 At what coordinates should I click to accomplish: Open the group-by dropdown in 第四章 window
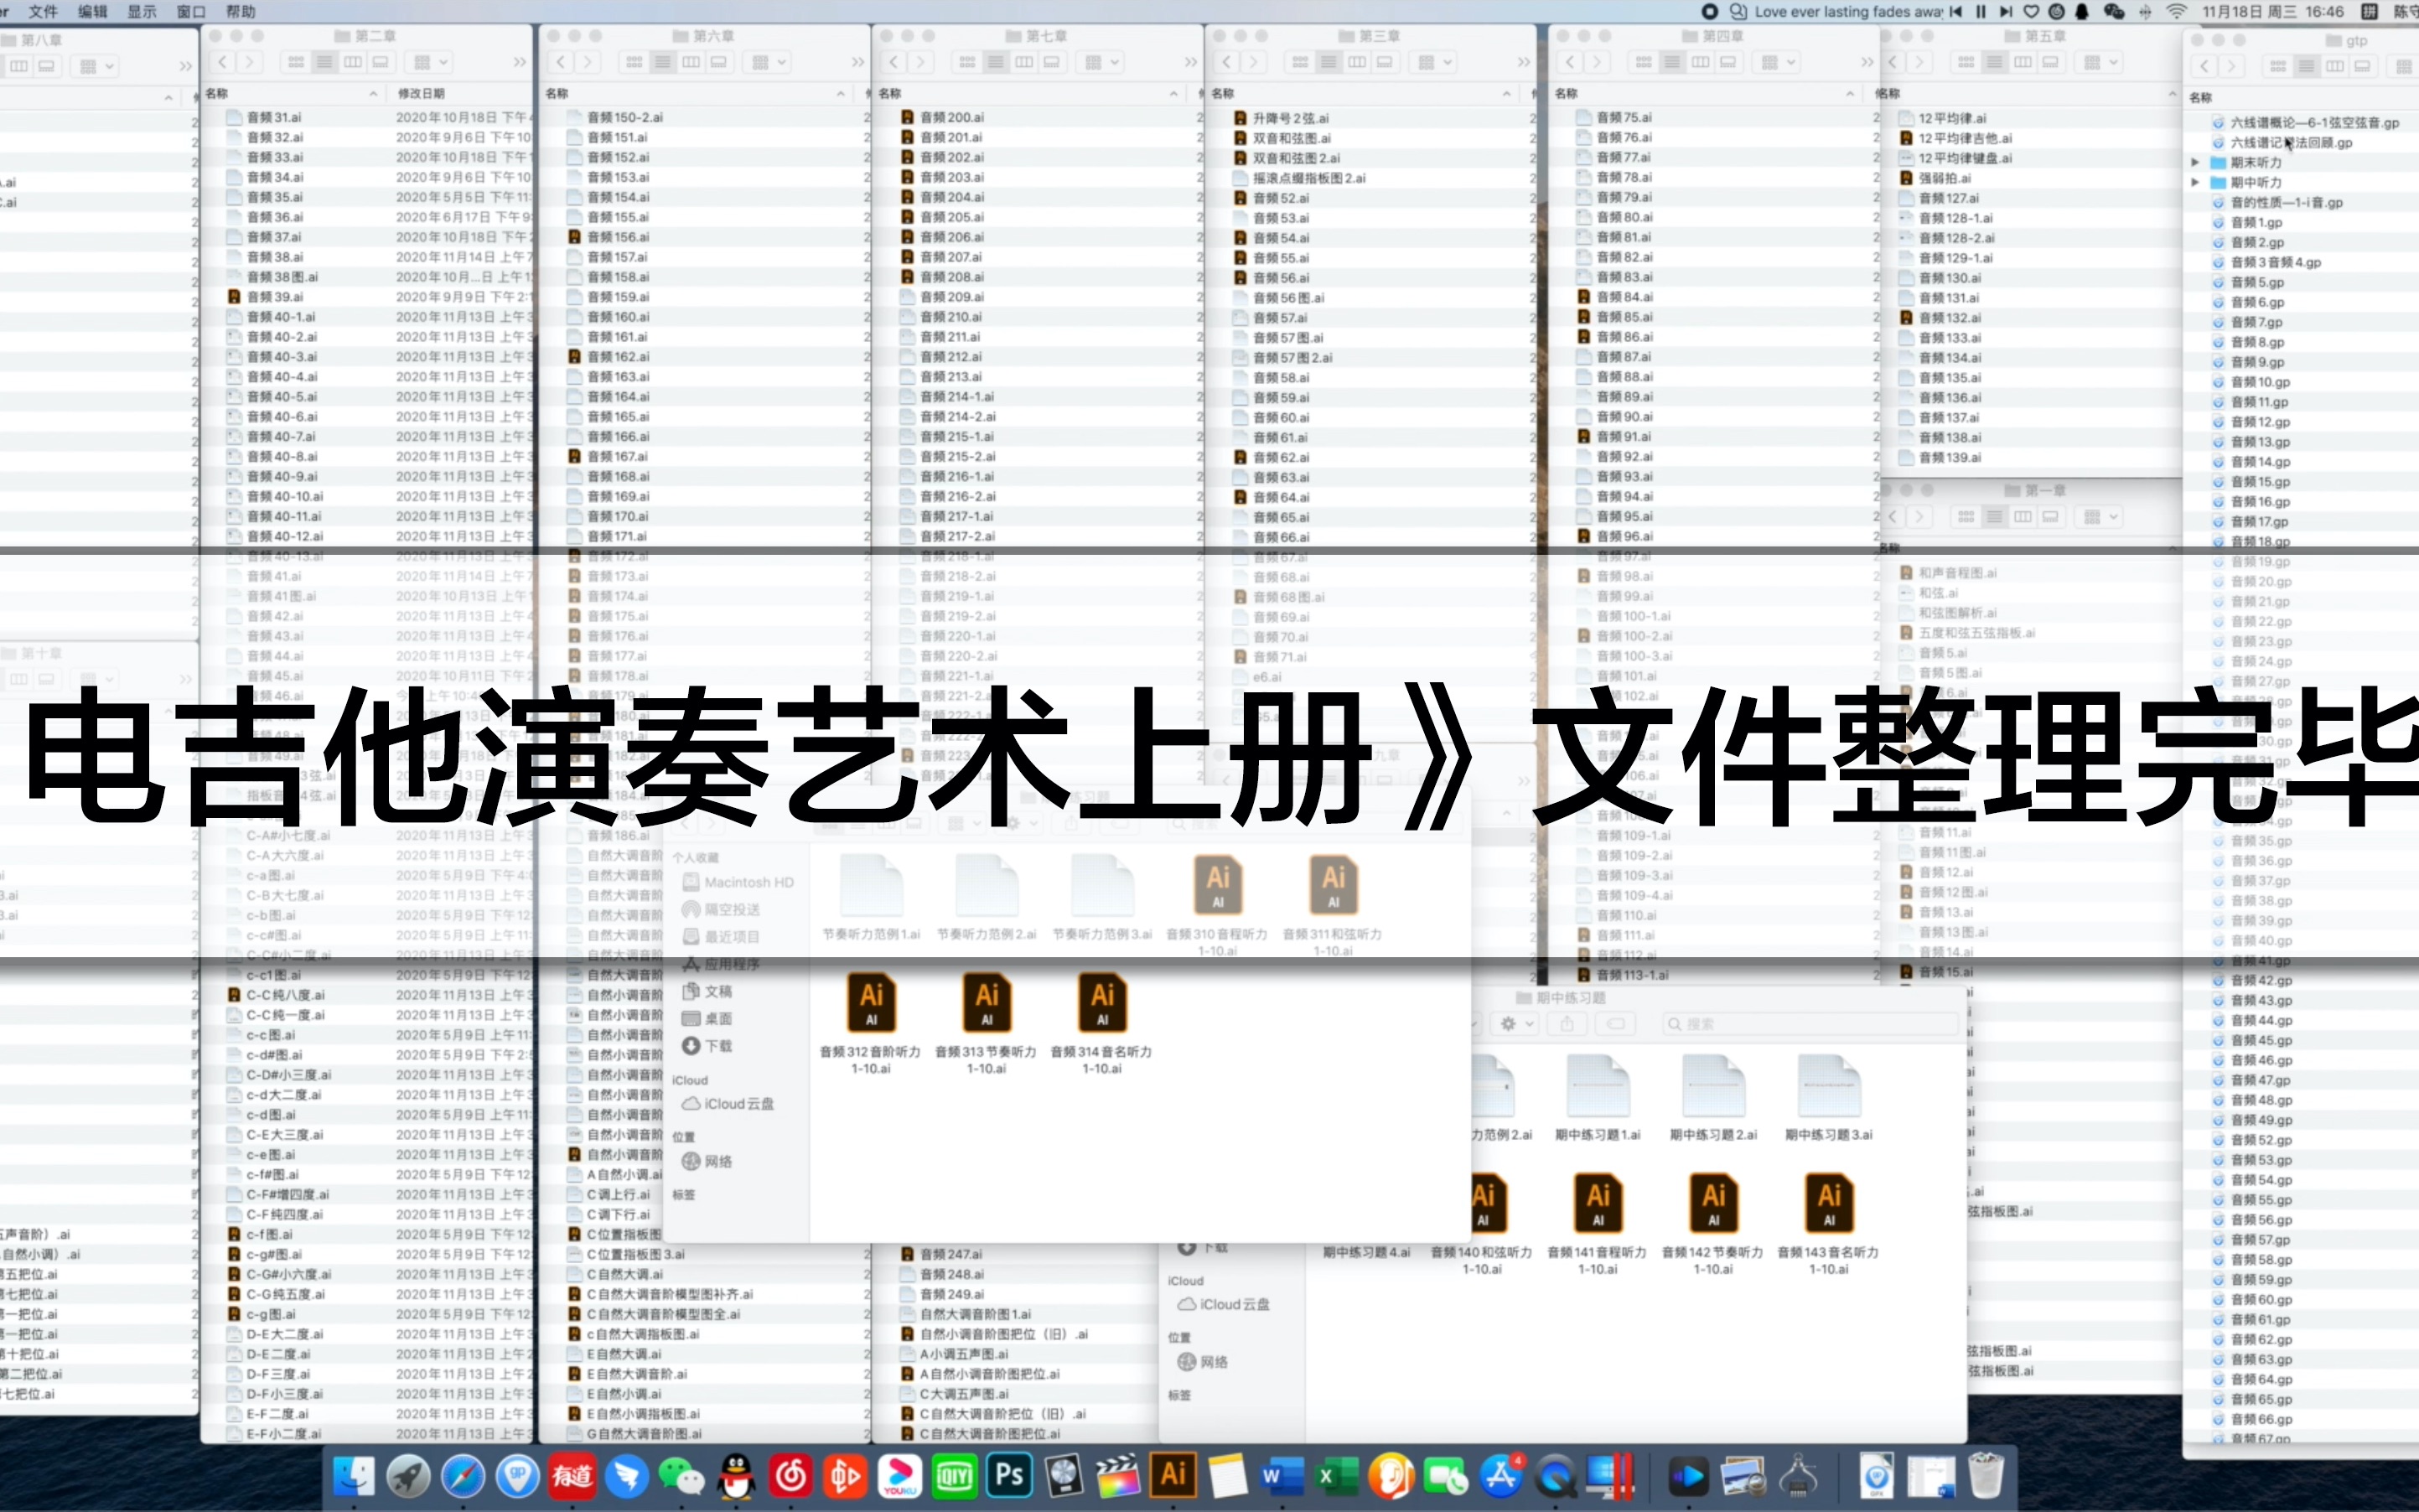point(1778,62)
